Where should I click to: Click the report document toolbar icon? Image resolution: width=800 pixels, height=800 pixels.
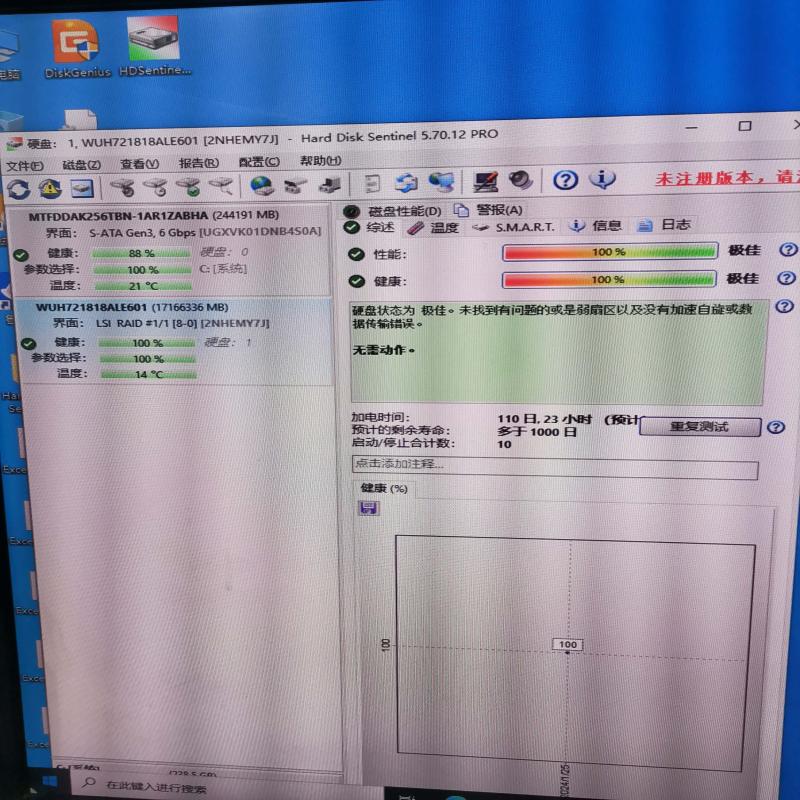click(x=372, y=183)
